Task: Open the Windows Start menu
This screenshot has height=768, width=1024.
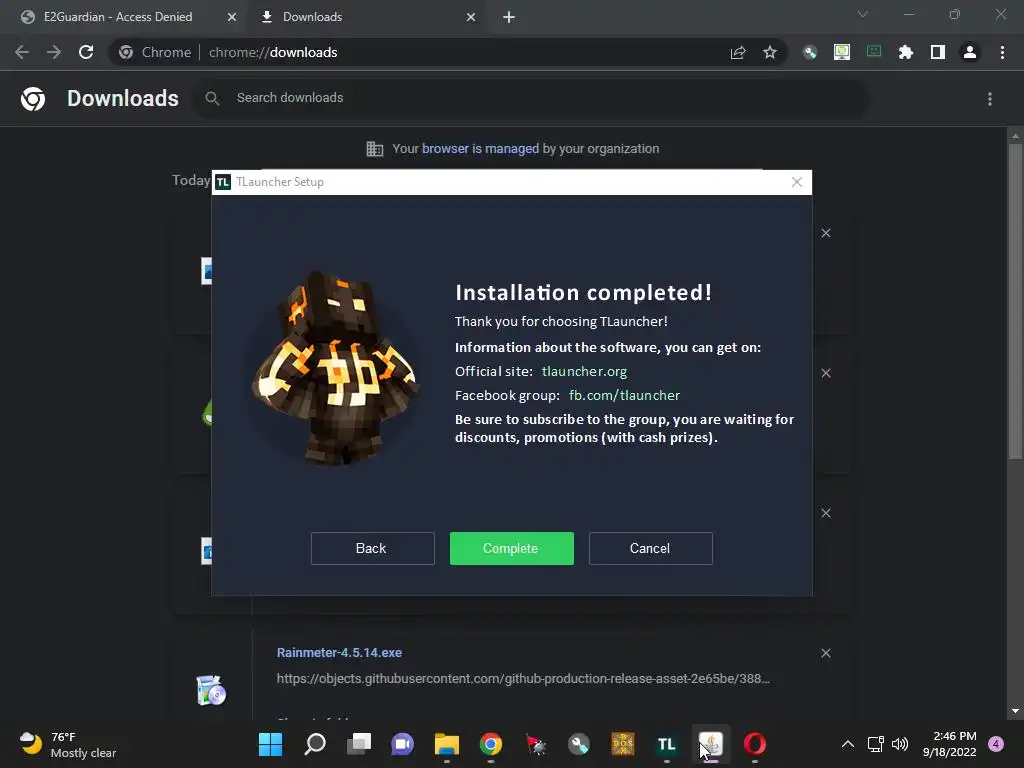Action: 270,744
